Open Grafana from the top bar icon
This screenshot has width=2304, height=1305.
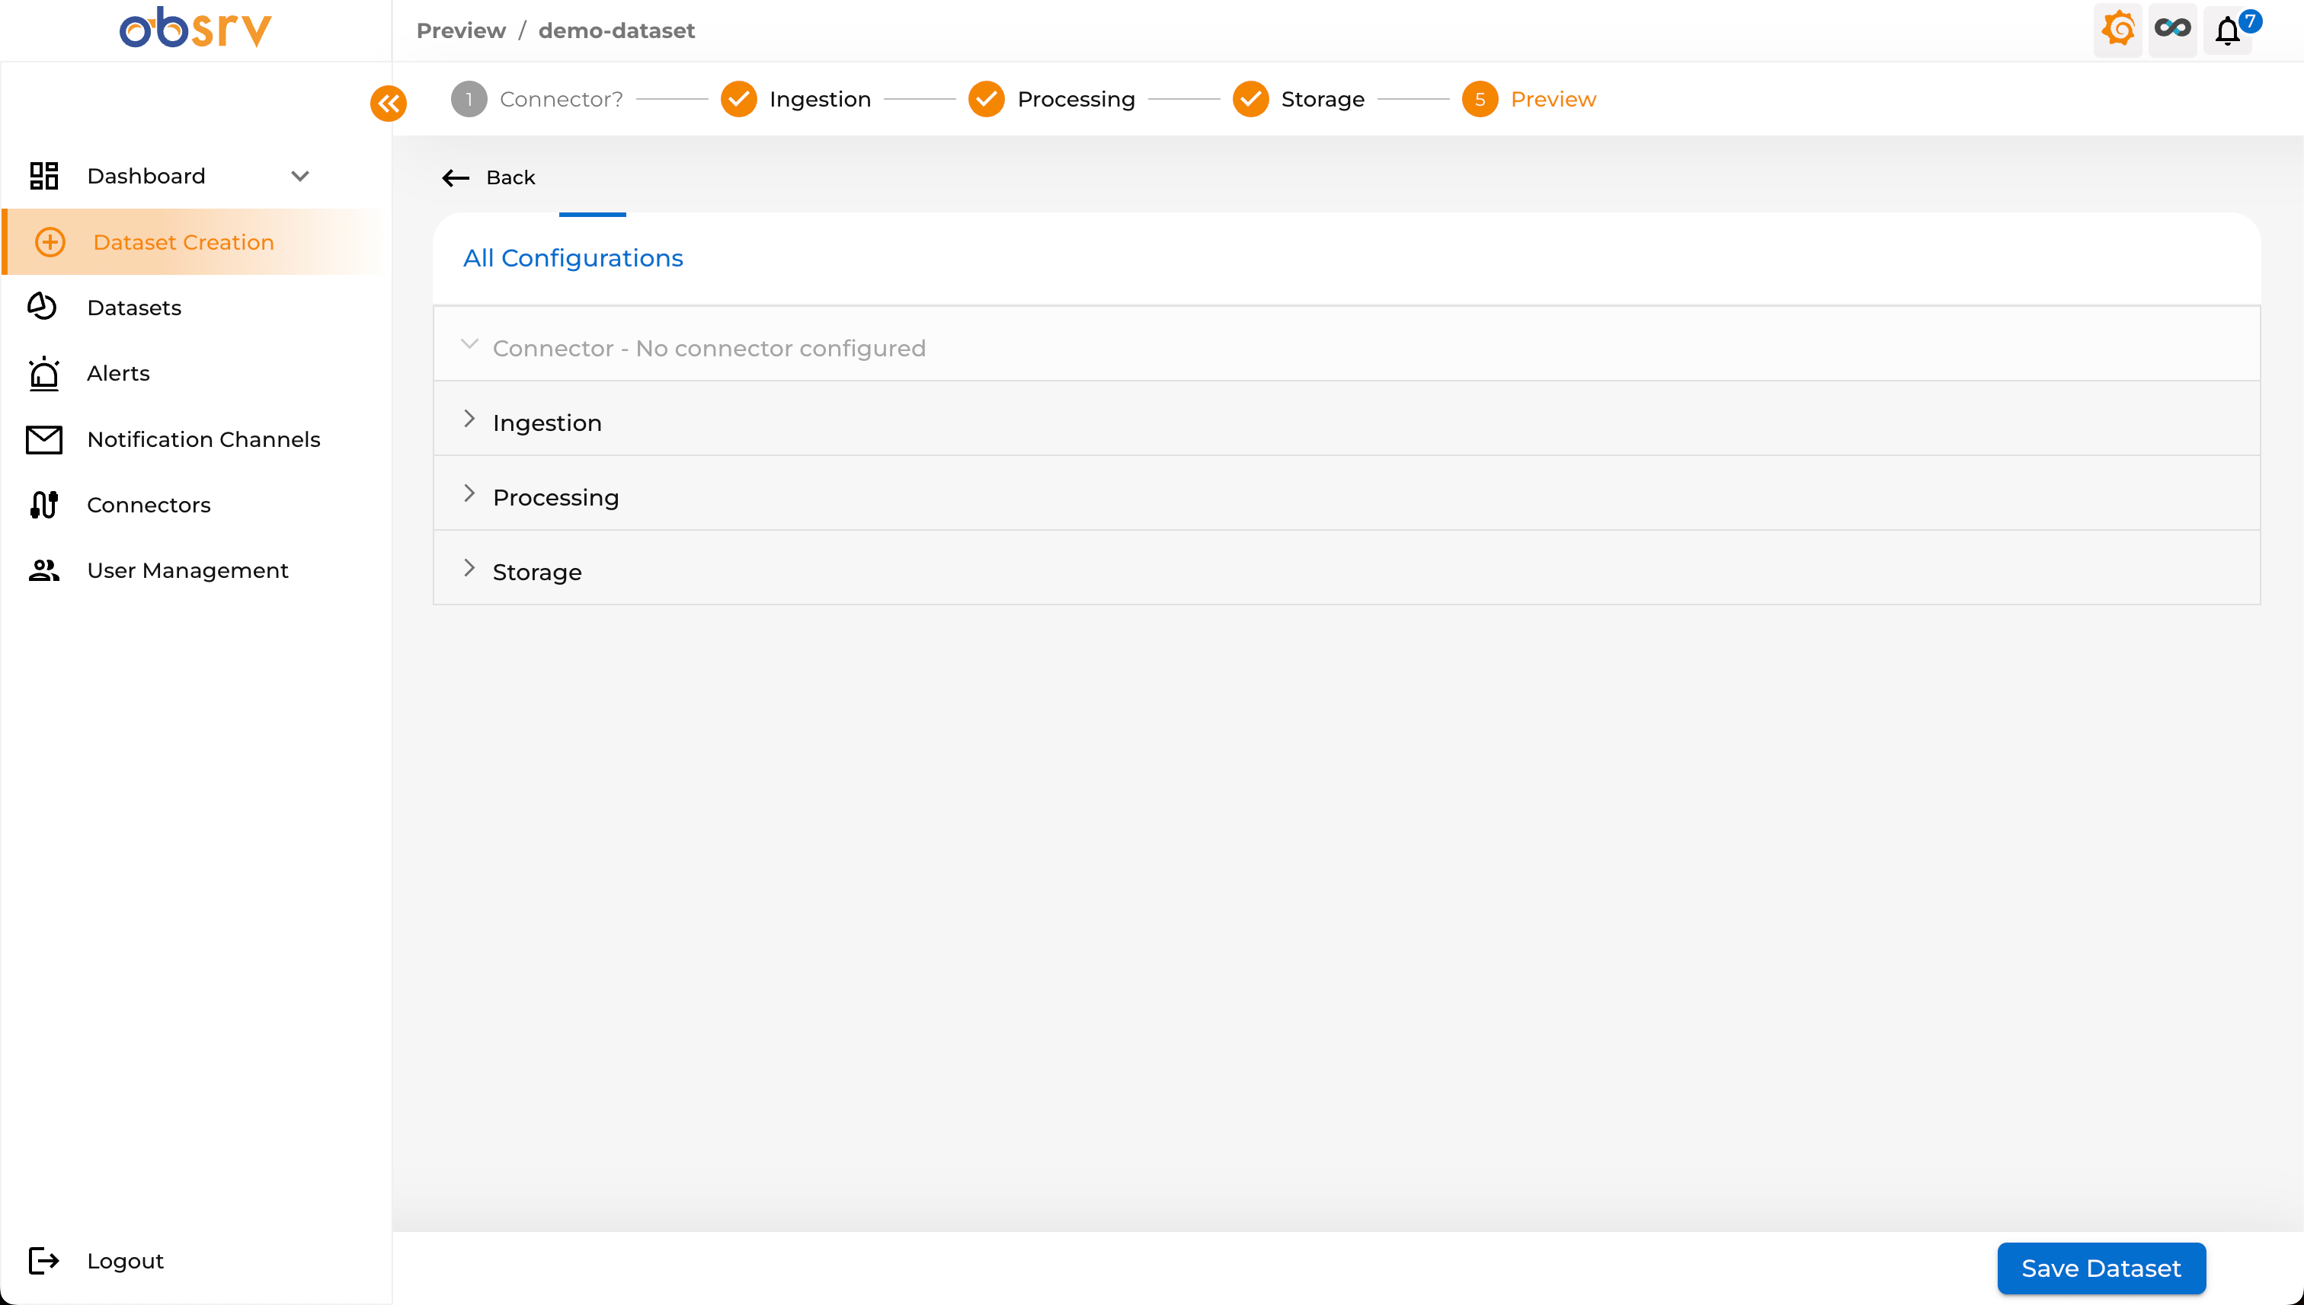[x=2118, y=29]
